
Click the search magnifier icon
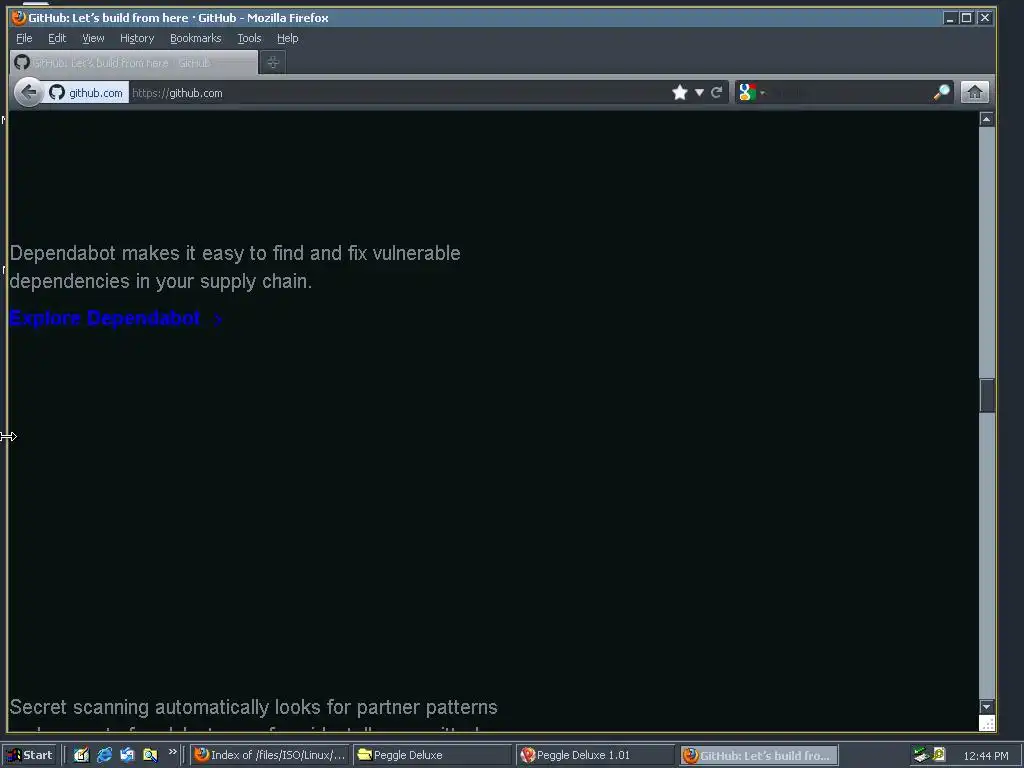point(941,93)
